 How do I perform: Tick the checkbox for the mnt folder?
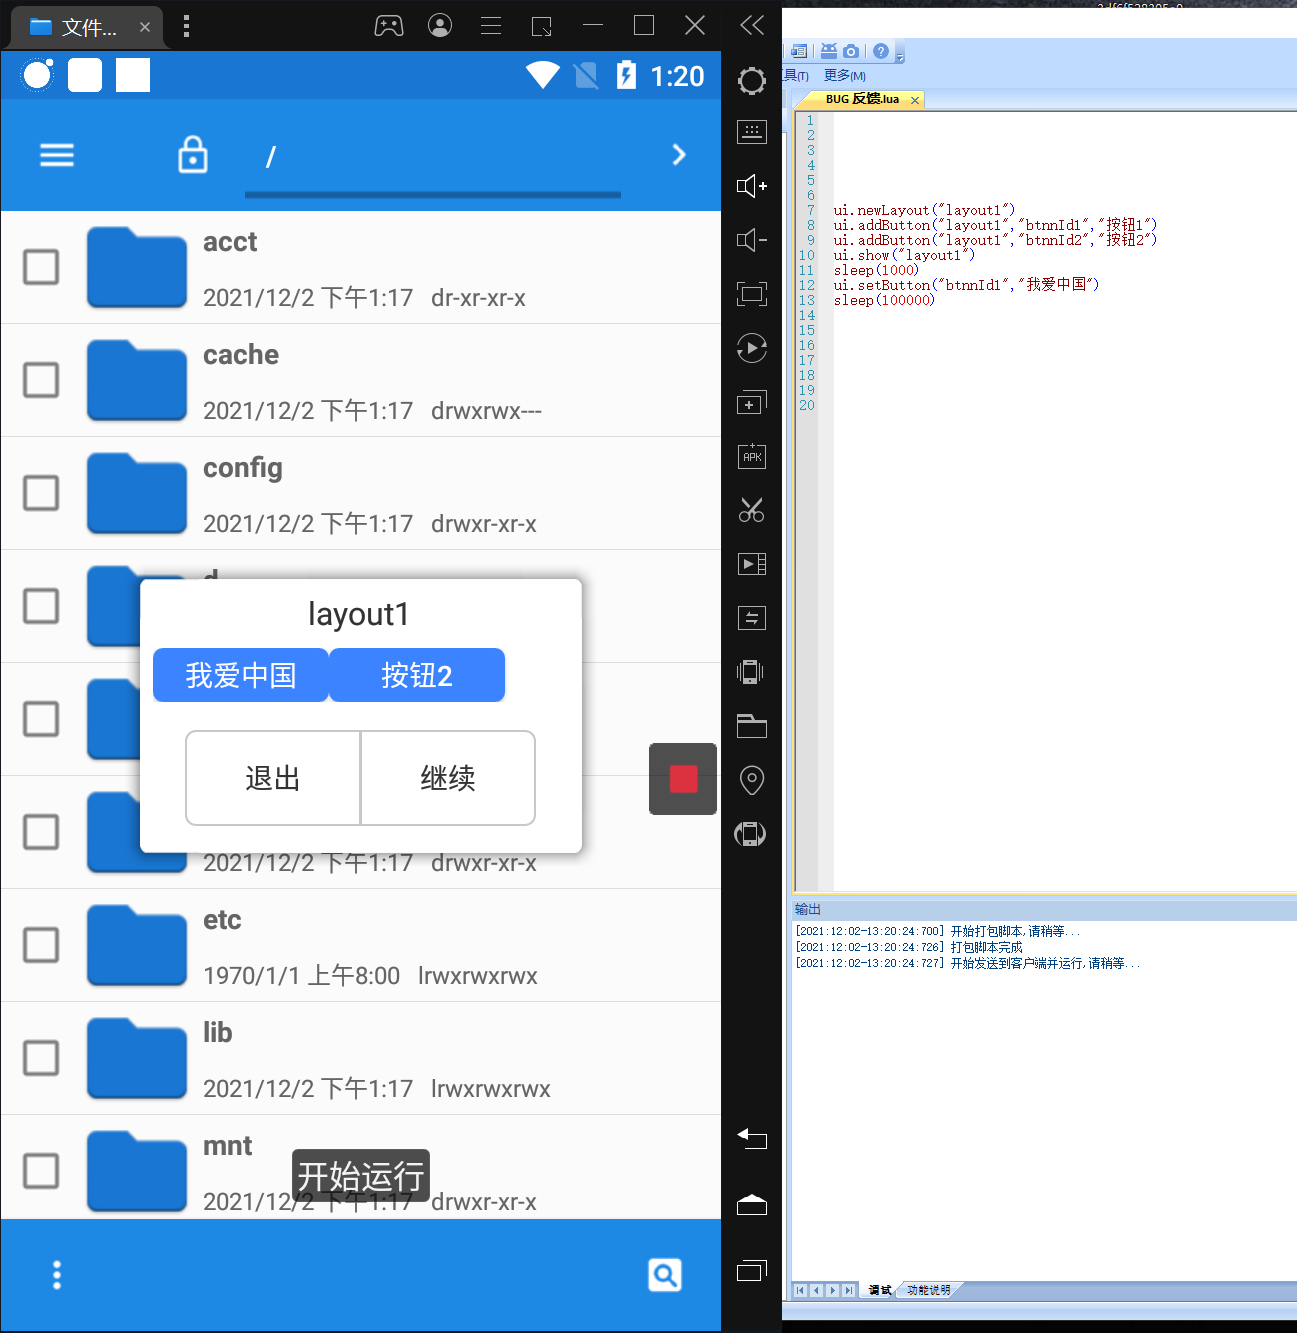[41, 1171]
